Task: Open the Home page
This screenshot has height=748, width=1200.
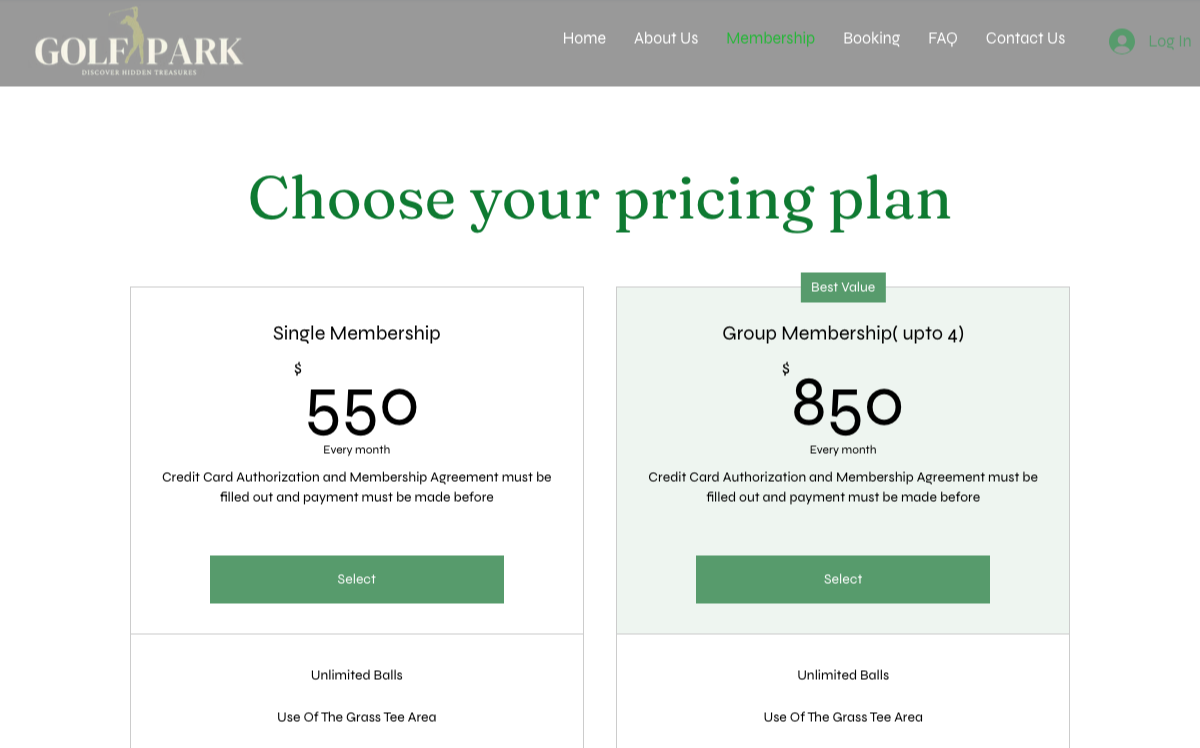Action: click(584, 38)
